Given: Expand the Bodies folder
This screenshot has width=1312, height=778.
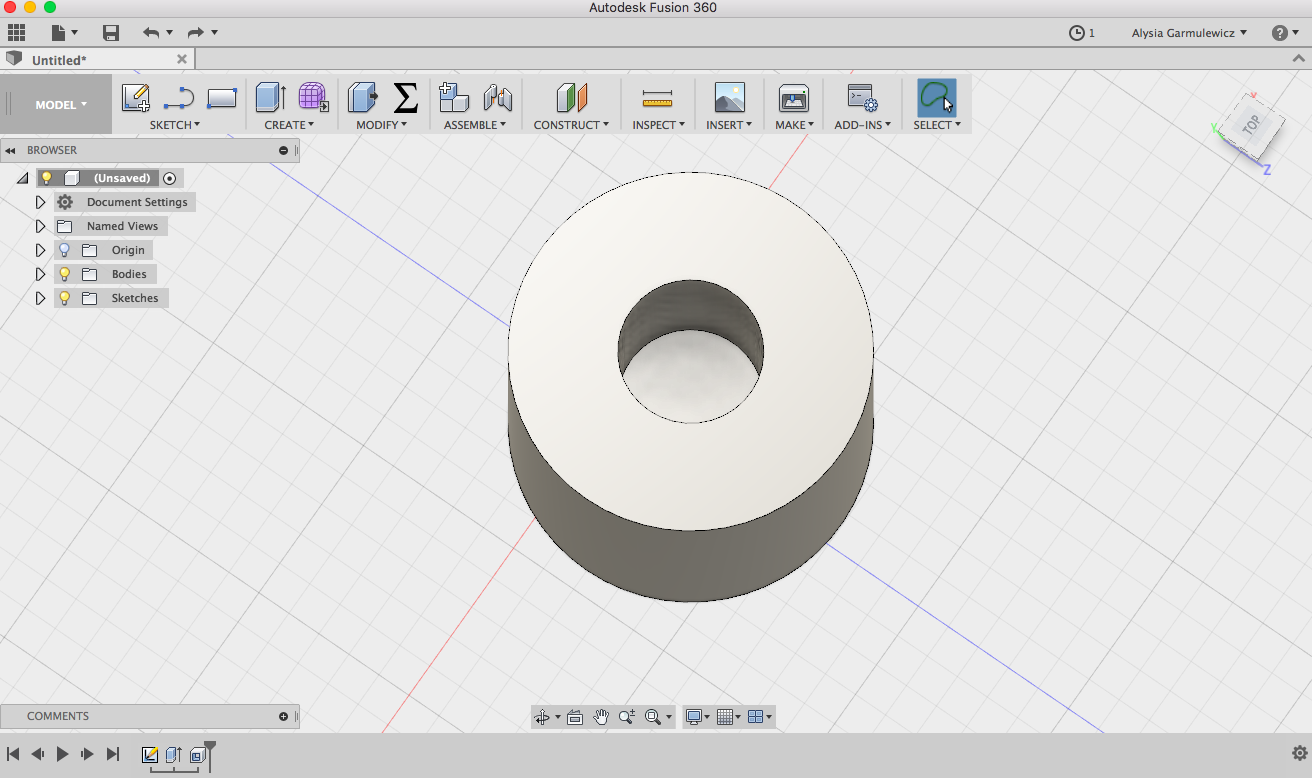Looking at the screenshot, I should click(x=41, y=274).
